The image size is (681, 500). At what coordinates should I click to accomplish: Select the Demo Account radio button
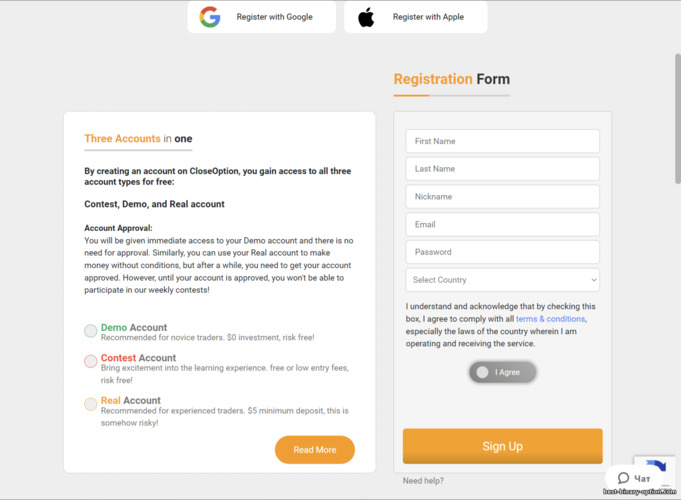pyautogui.click(x=91, y=331)
